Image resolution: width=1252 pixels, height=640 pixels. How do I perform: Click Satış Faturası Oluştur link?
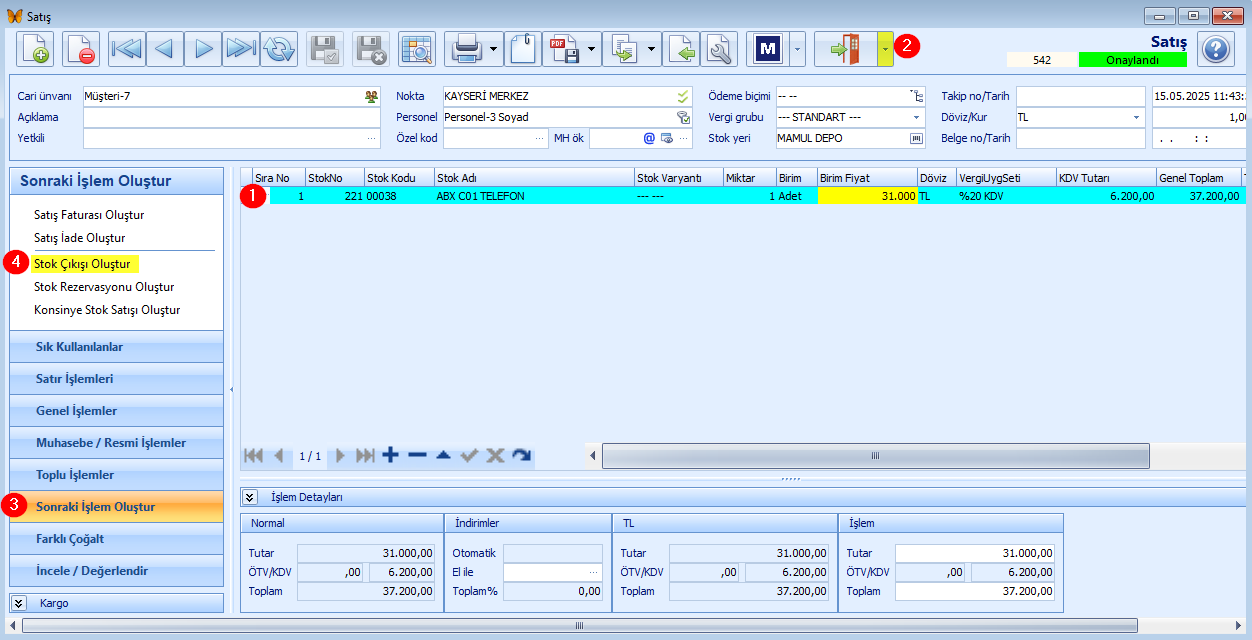coord(89,215)
